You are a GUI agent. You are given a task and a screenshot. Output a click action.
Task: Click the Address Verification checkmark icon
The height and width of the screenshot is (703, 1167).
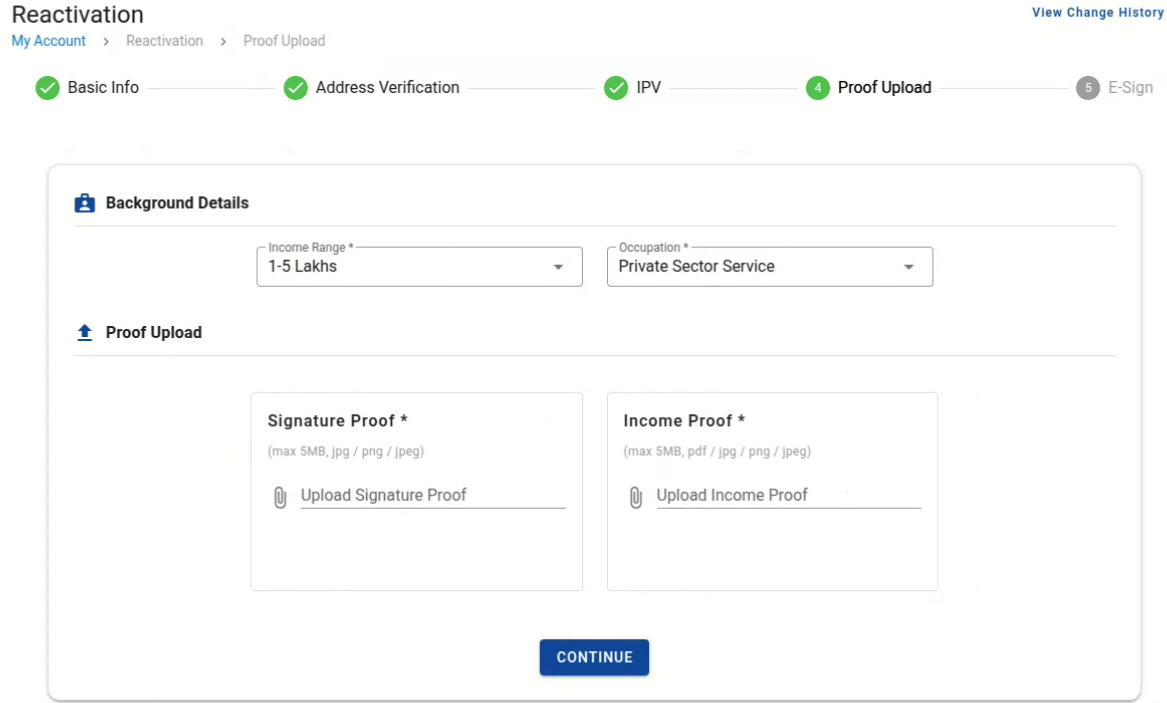click(x=295, y=88)
